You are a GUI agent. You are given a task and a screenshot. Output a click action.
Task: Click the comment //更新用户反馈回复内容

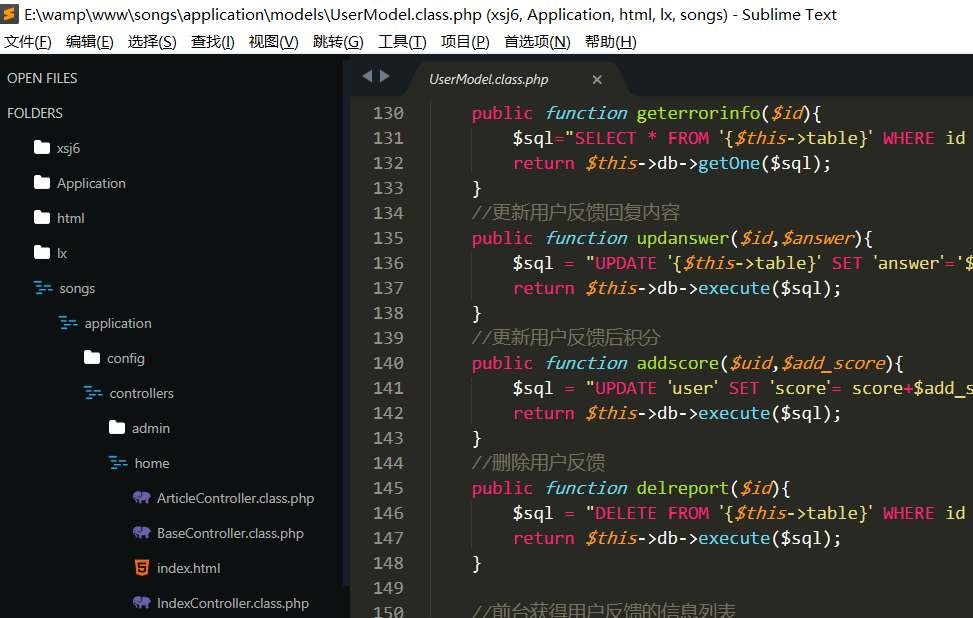[x=575, y=213]
